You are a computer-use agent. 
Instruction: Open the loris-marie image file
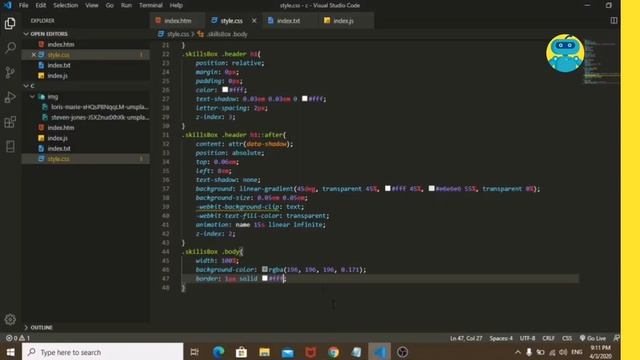(100, 107)
